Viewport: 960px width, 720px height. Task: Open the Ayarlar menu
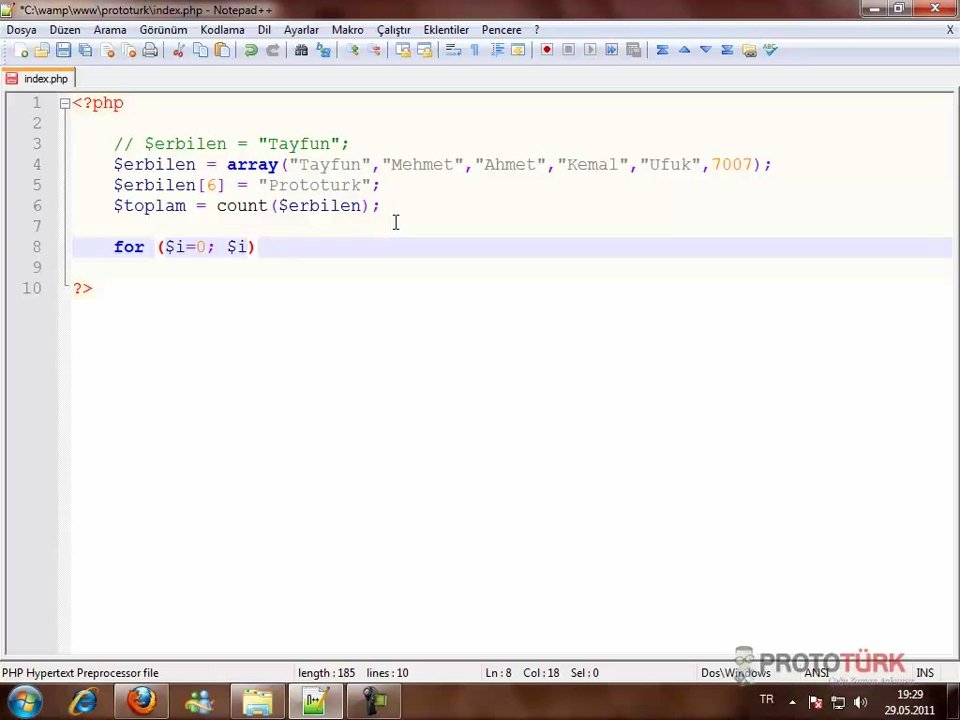coord(301,29)
